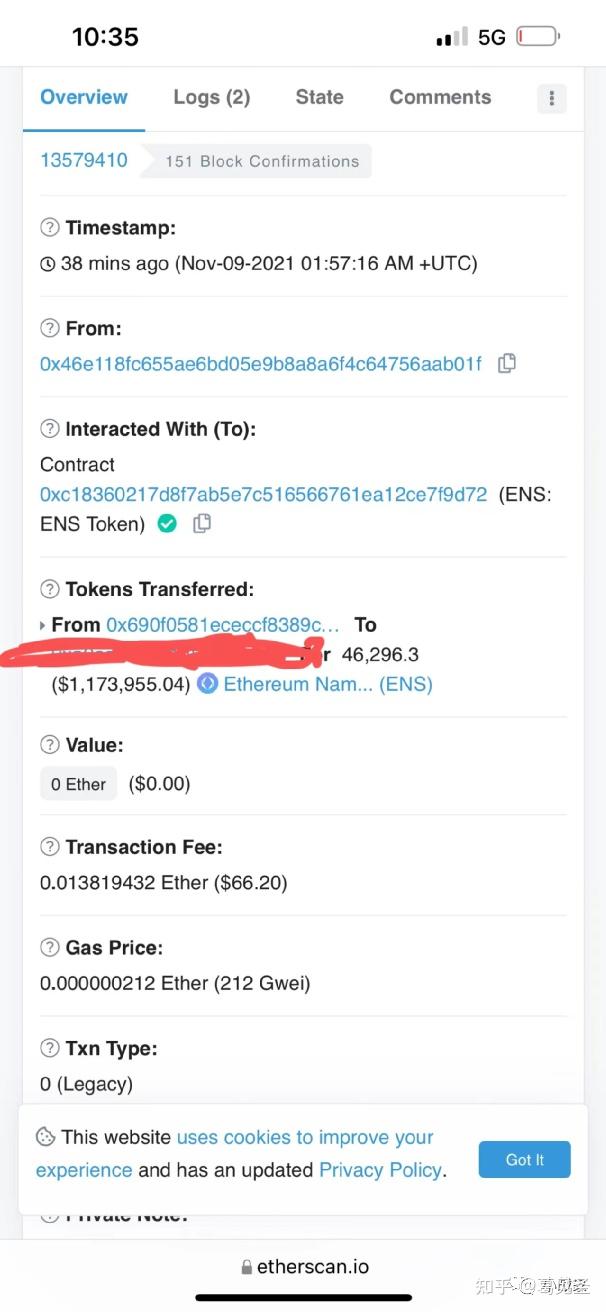Image resolution: width=606 pixels, height=1312 pixels.
Task: Open Ethereum Name Service token link
Action: pos(328,684)
